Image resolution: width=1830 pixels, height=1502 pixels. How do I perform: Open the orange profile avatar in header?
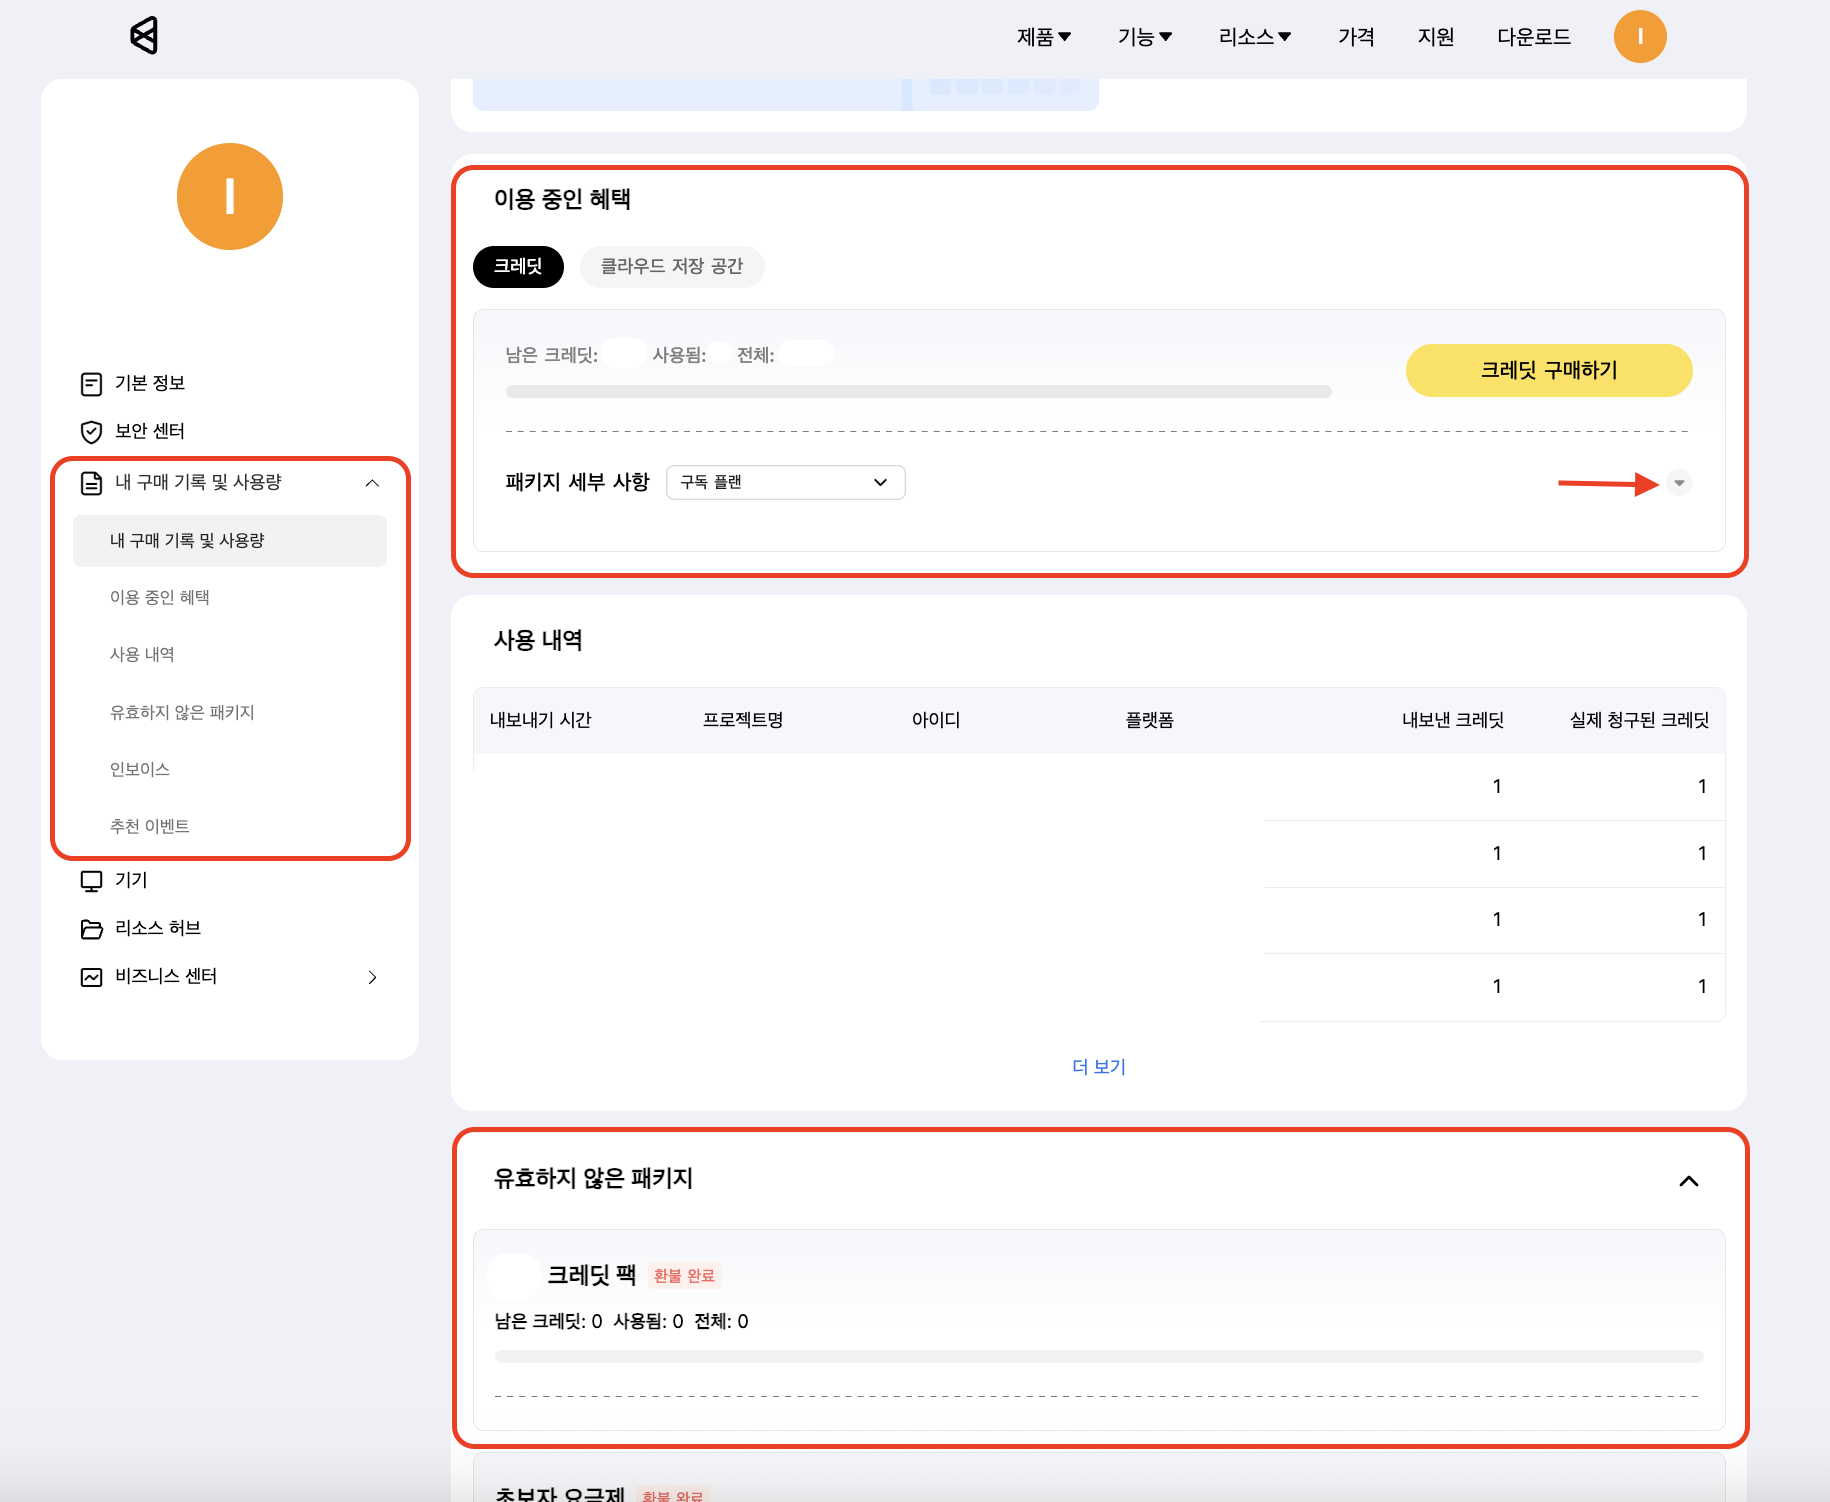(1639, 37)
